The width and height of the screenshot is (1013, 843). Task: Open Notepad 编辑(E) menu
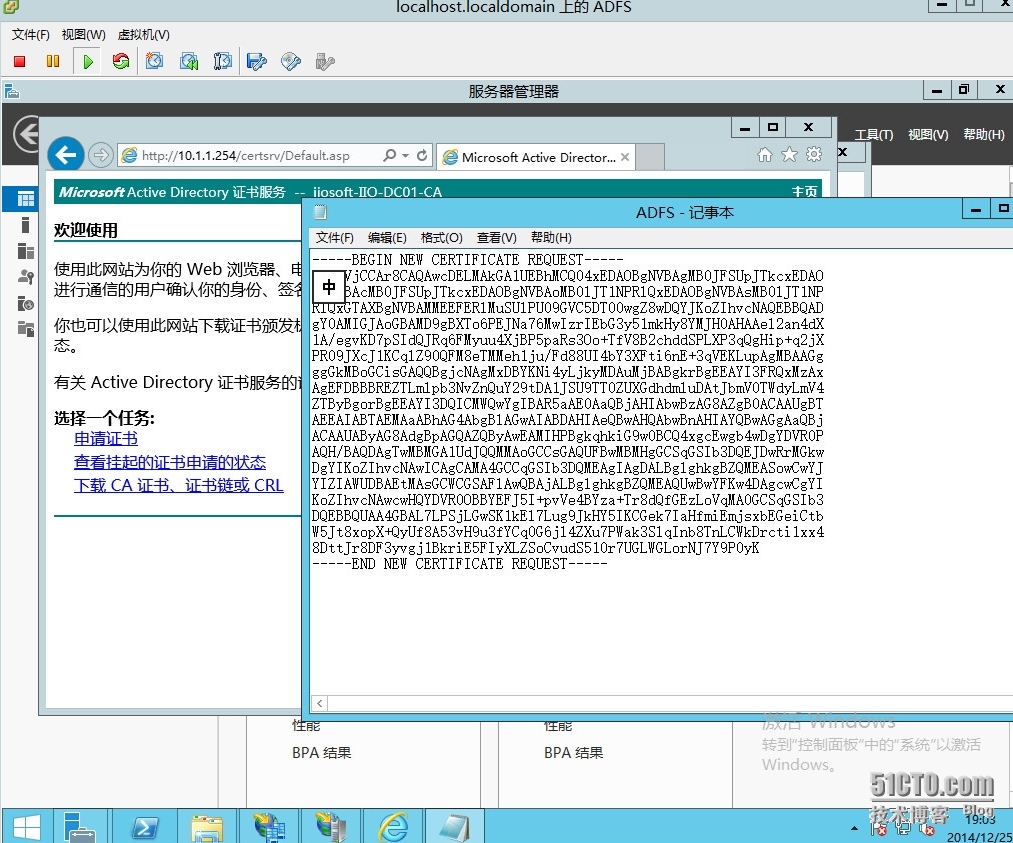click(x=387, y=238)
